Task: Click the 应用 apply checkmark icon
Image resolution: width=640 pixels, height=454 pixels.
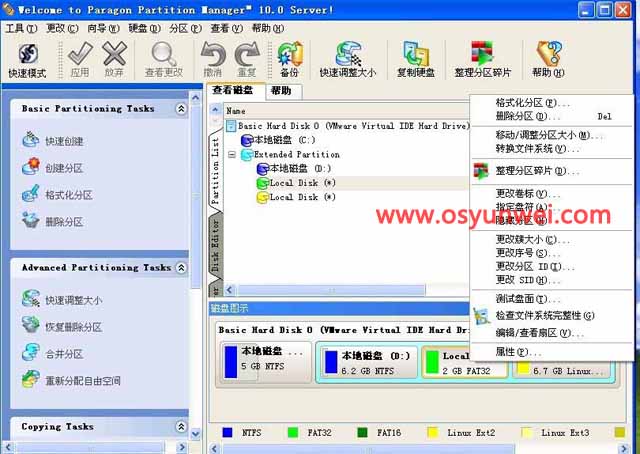Action: click(x=80, y=54)
